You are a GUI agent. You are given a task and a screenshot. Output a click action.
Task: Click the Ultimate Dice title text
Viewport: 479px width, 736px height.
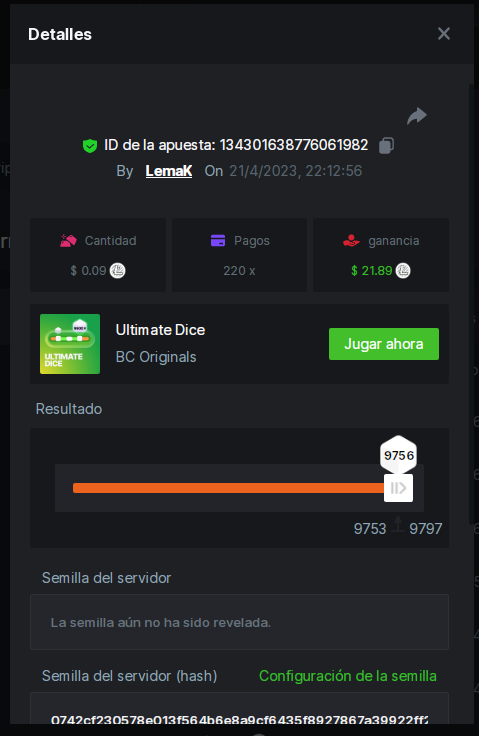point(161,330)
